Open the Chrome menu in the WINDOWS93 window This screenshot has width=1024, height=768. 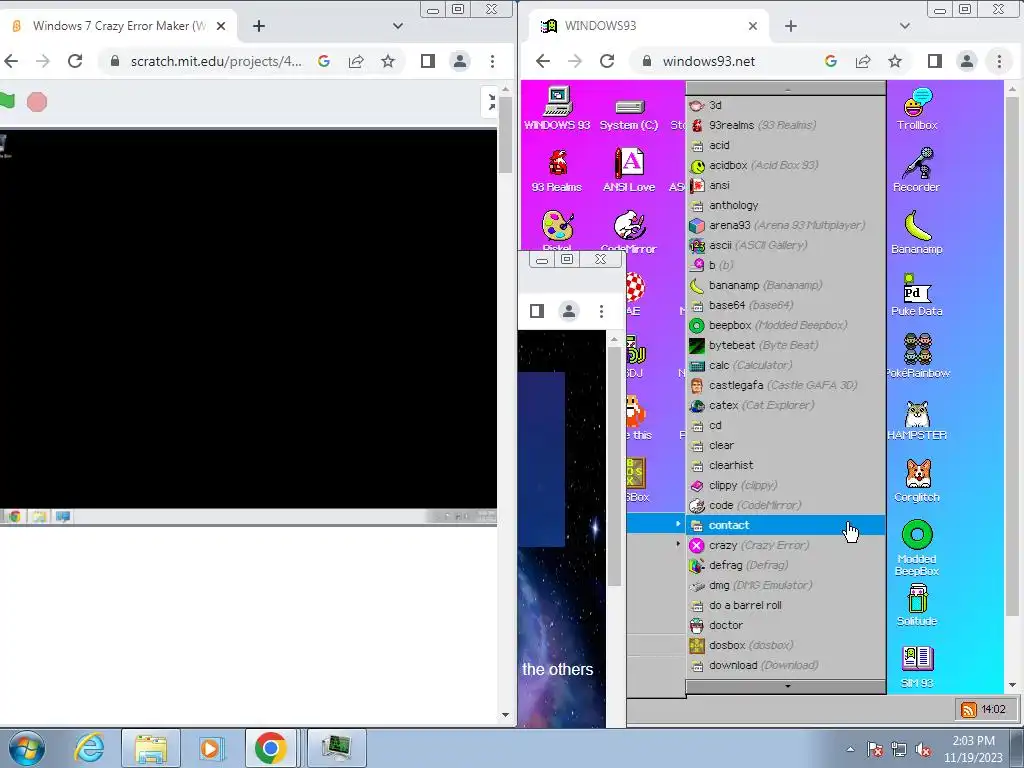[x=999, y=61]
